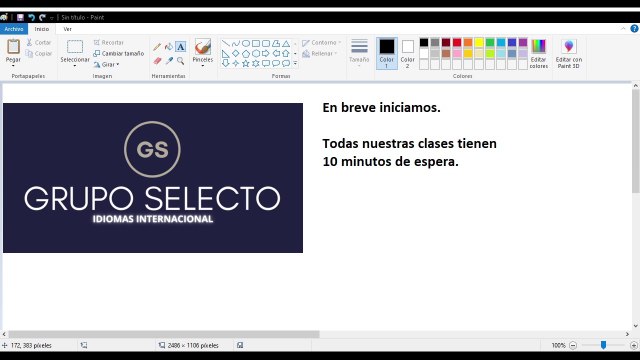Screen dimensions: 640x360
Task: Pick the black palette swatch
Action: pyautogui.click(x=424, y=42)
